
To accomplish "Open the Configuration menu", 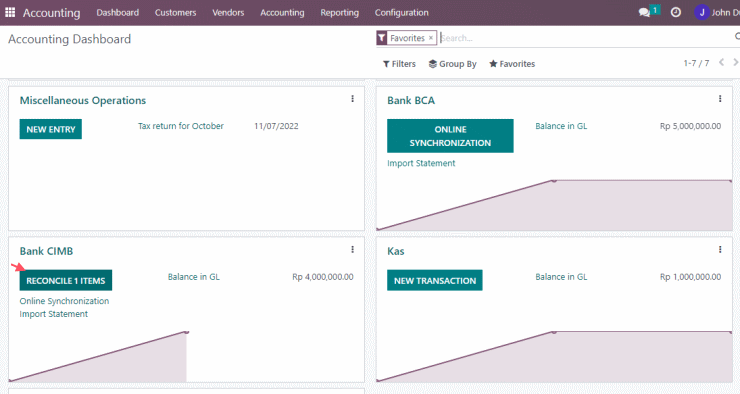I will 402,13.
